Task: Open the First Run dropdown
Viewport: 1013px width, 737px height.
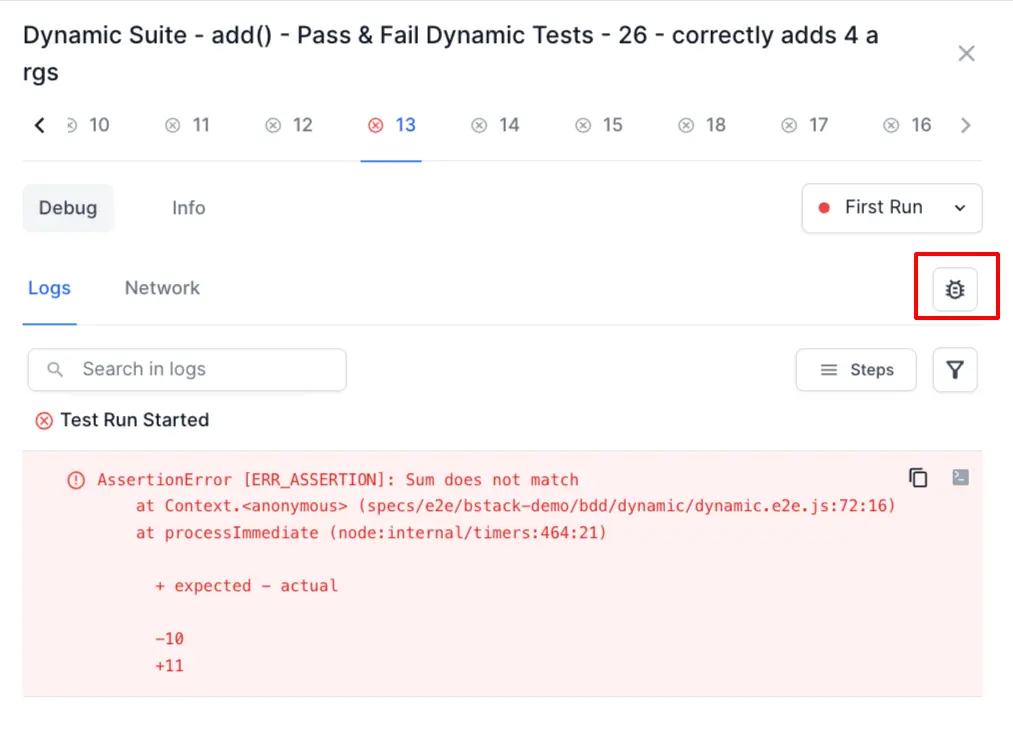Action: pos(892,208)
